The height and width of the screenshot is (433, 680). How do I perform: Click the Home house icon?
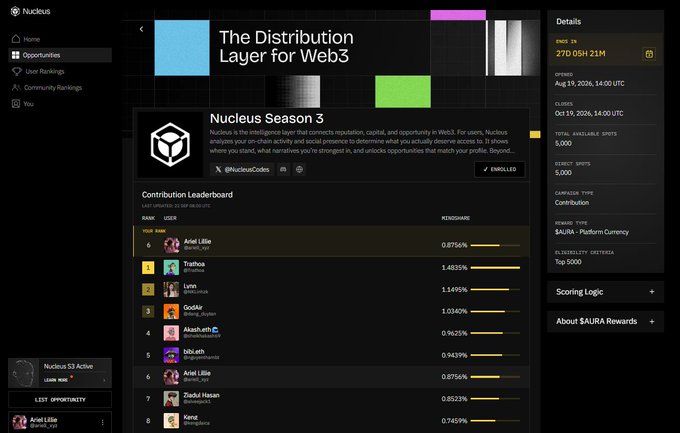16,39
